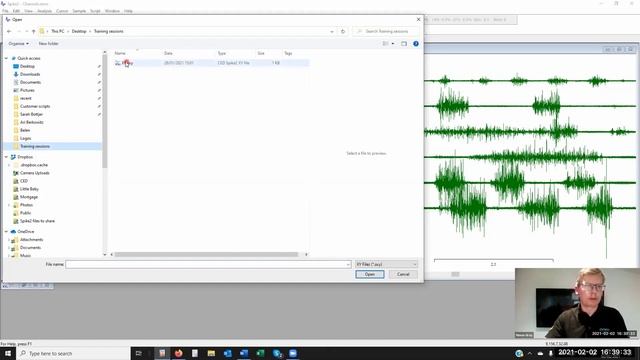Go back in Open dialog navigation
The width and height of the screenshot is (640, 360).
click(9, 31)
